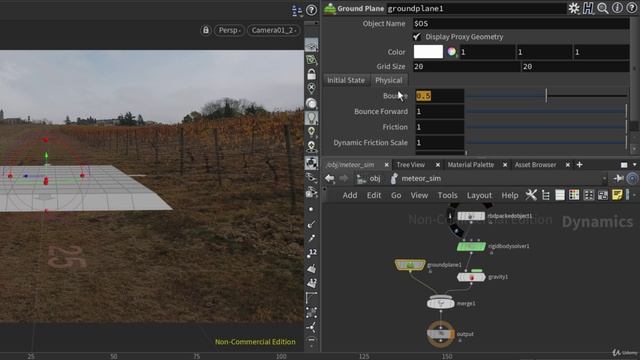Click the Object Name field with $OS
Viewport: 640px width, 360px height.
click(521, 23)
